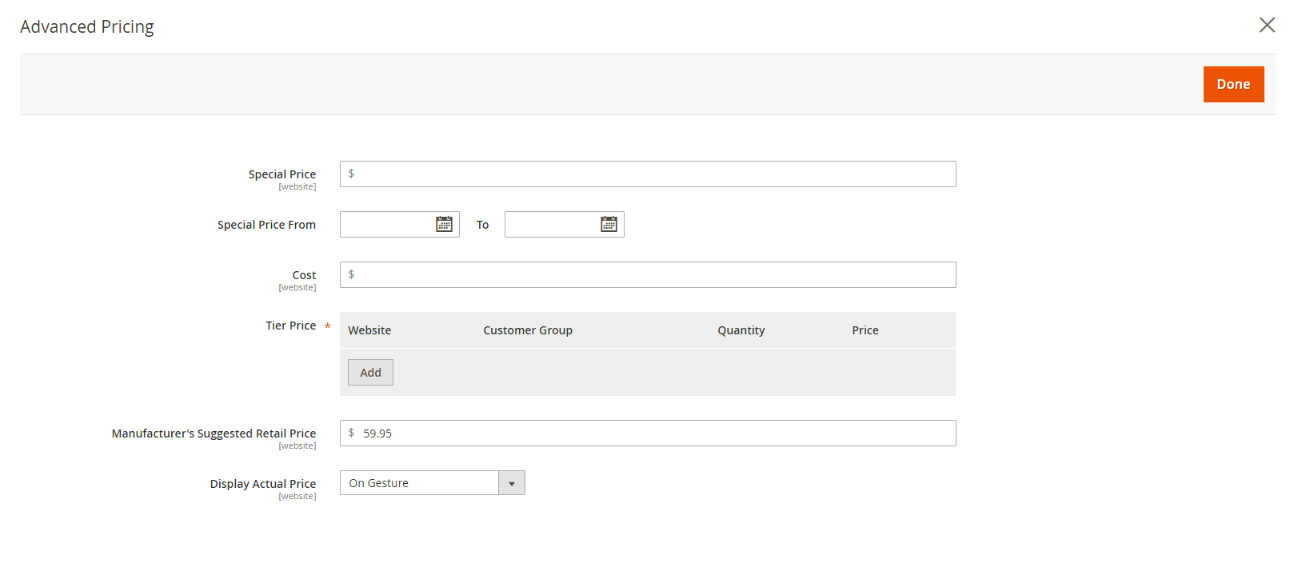
Task: Focus the Special Price From date field
Action: (x=400, y=224)
